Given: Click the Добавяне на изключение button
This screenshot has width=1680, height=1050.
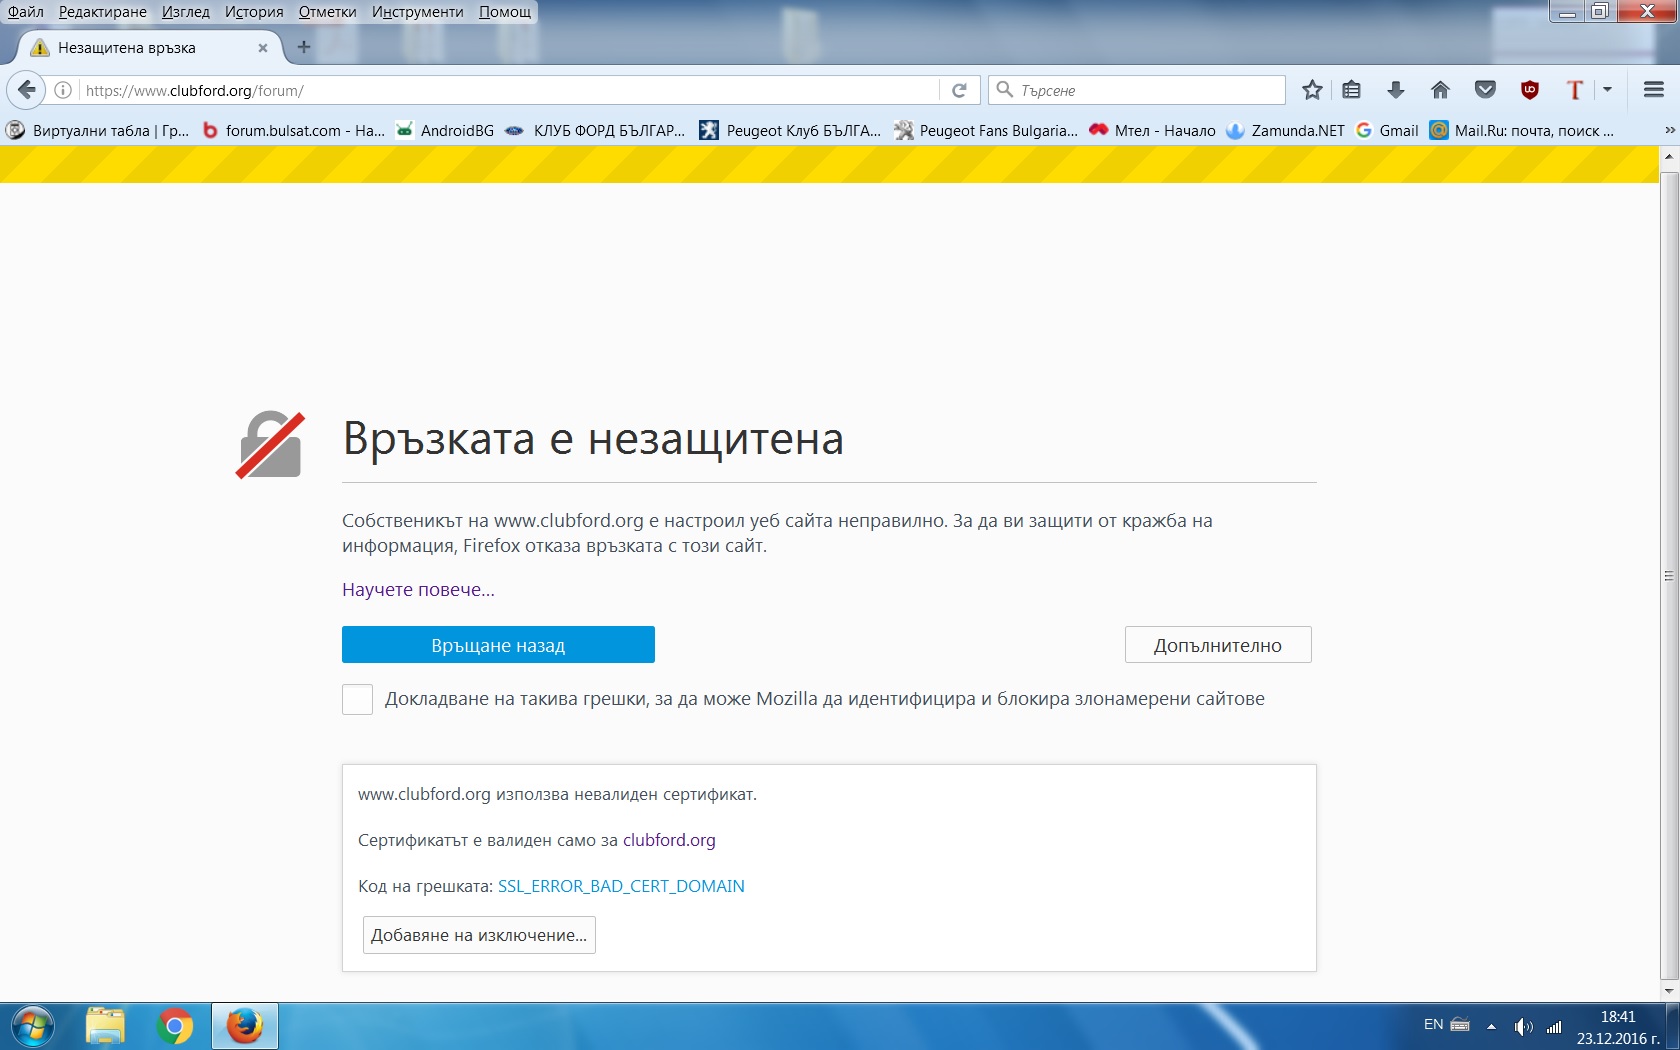Looking at the screenshot, I should (x=479, y=935).
